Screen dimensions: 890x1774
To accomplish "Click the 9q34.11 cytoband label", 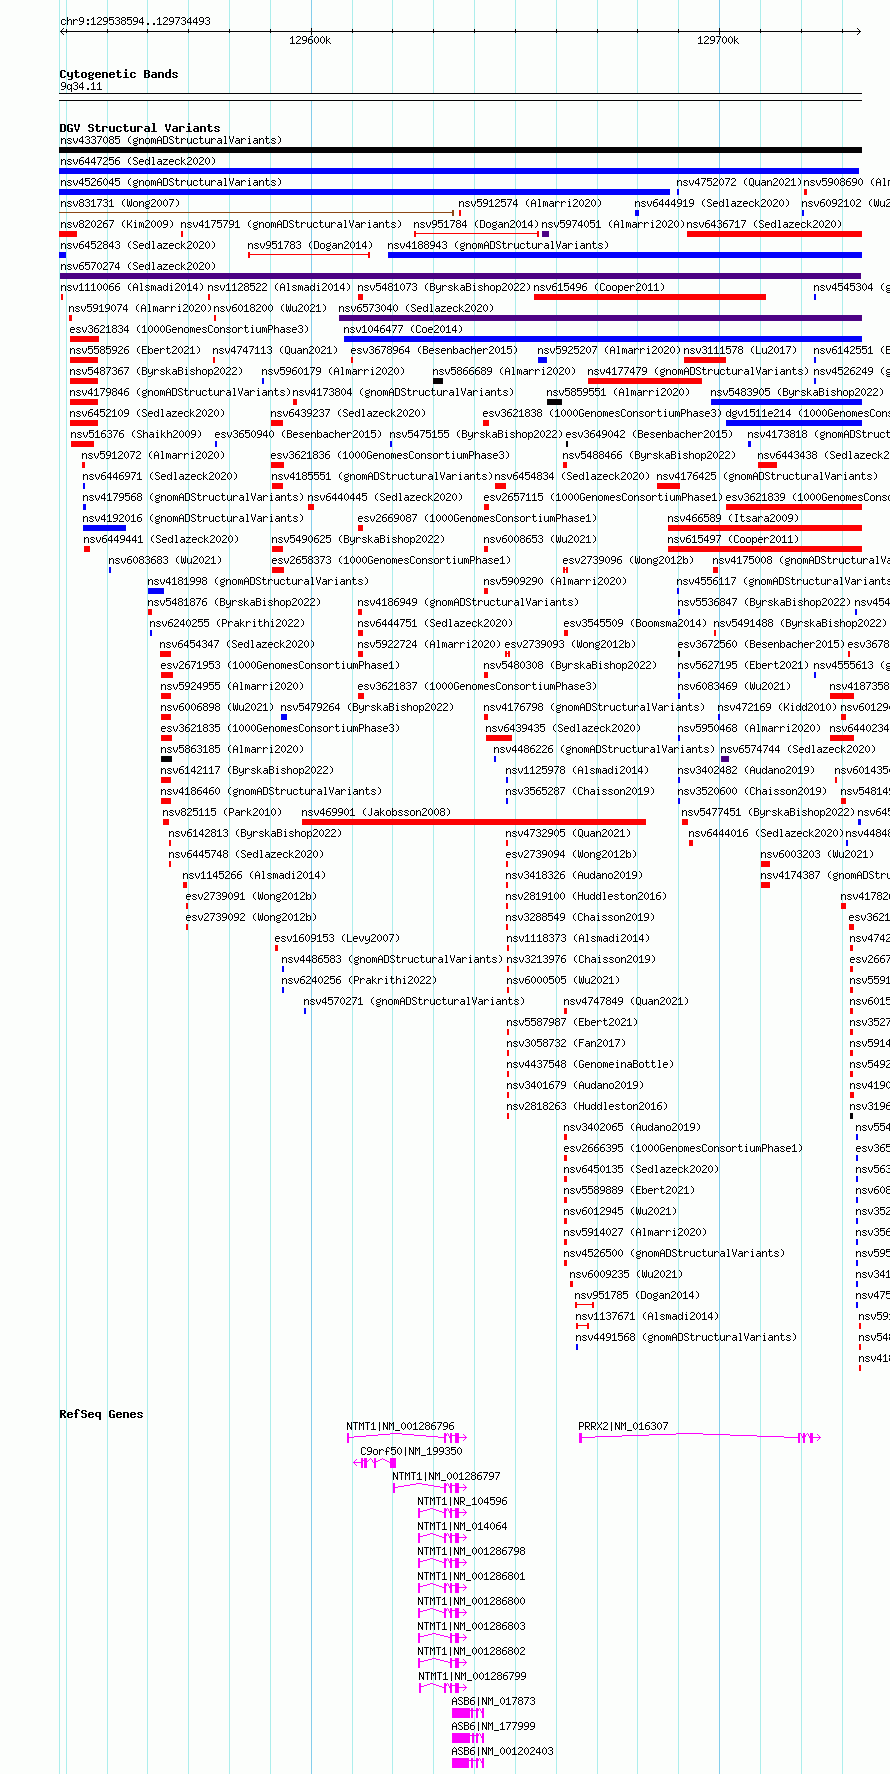I will pyautogui.click(x=81, y=87).
